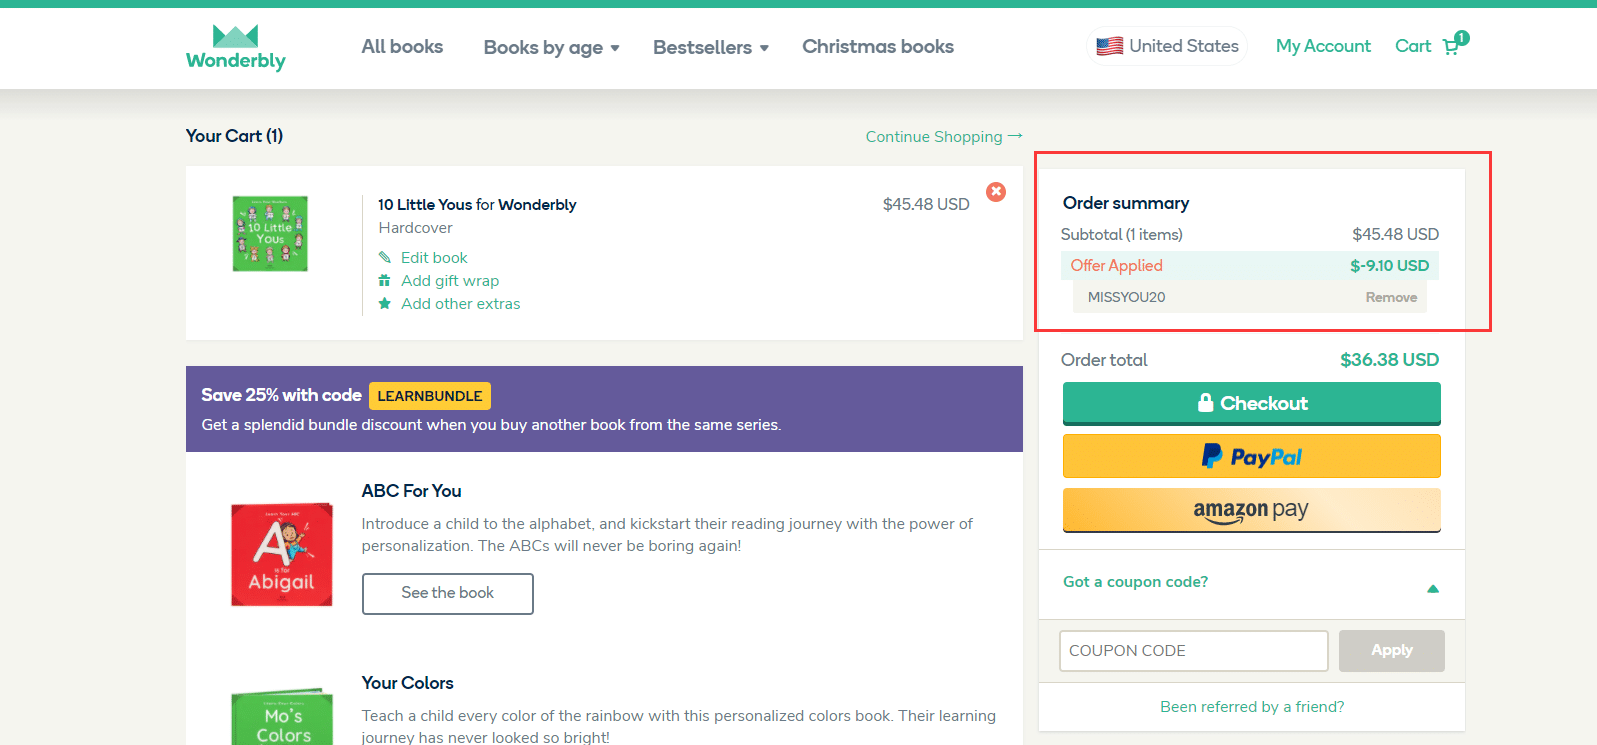Click the green Checkout button
This screenshot has width=1597, height=745.
1252,403
